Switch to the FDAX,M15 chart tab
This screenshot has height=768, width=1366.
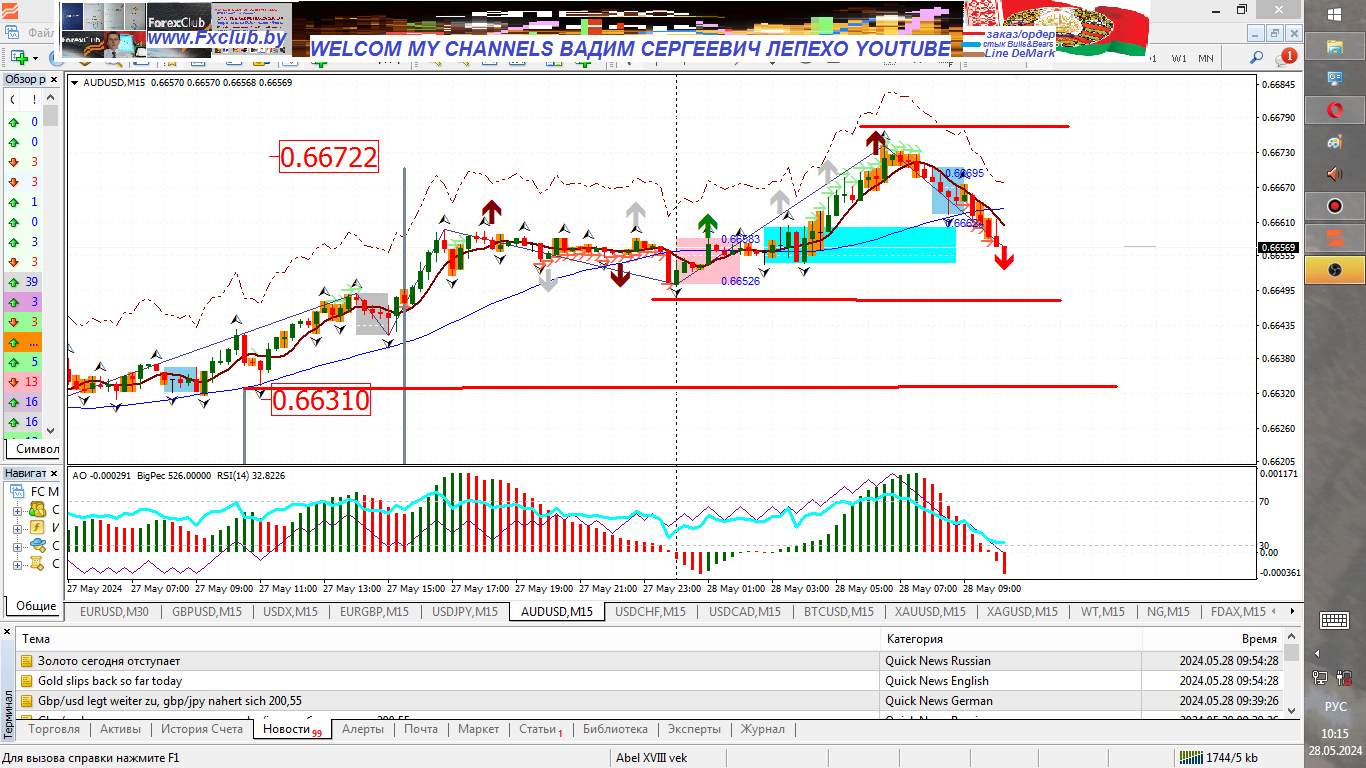point(1237,612)
